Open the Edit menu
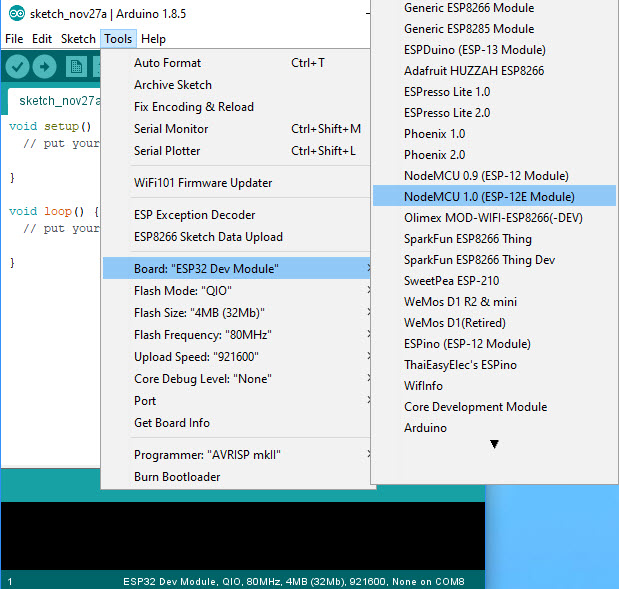The height and width of the screenshot is (589, 619). [42, 39]
